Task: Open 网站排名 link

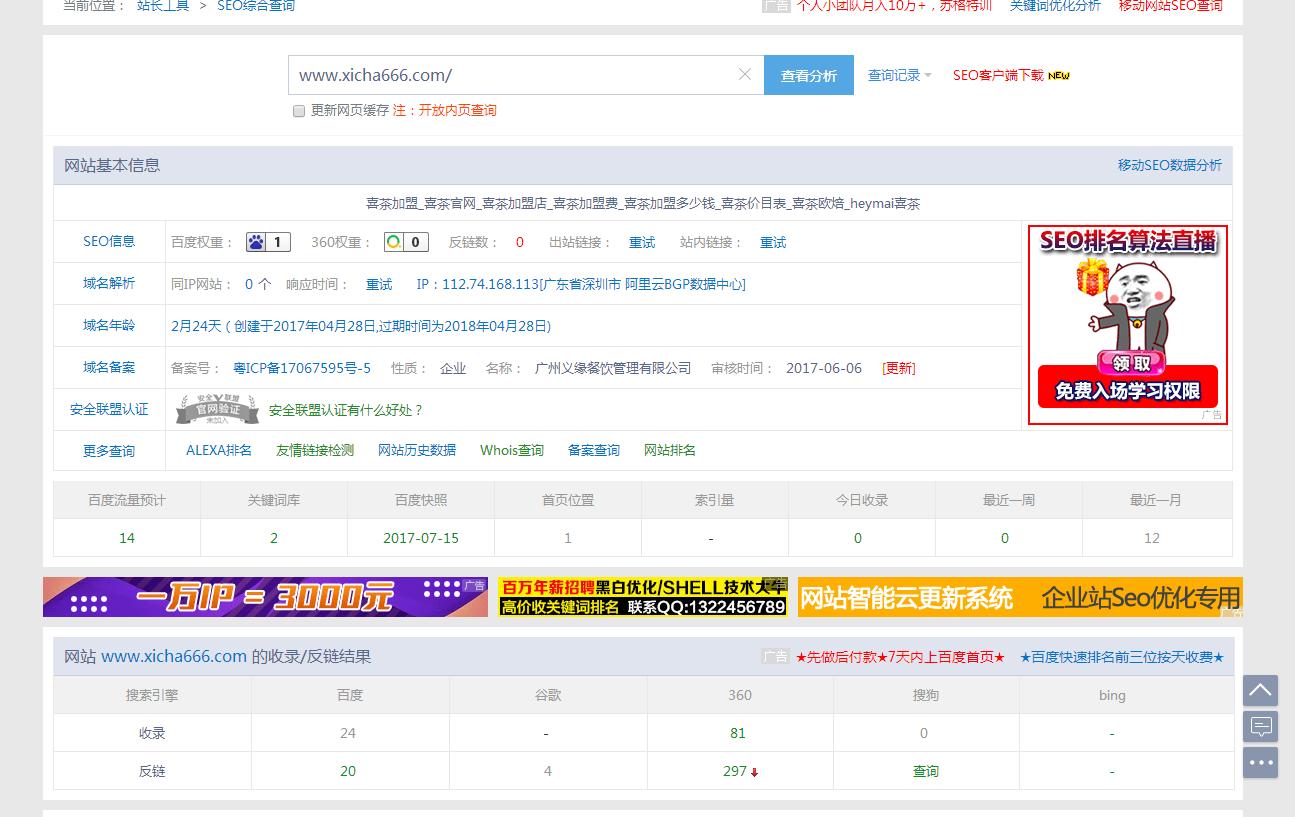Action: click(x=670, y=450)
